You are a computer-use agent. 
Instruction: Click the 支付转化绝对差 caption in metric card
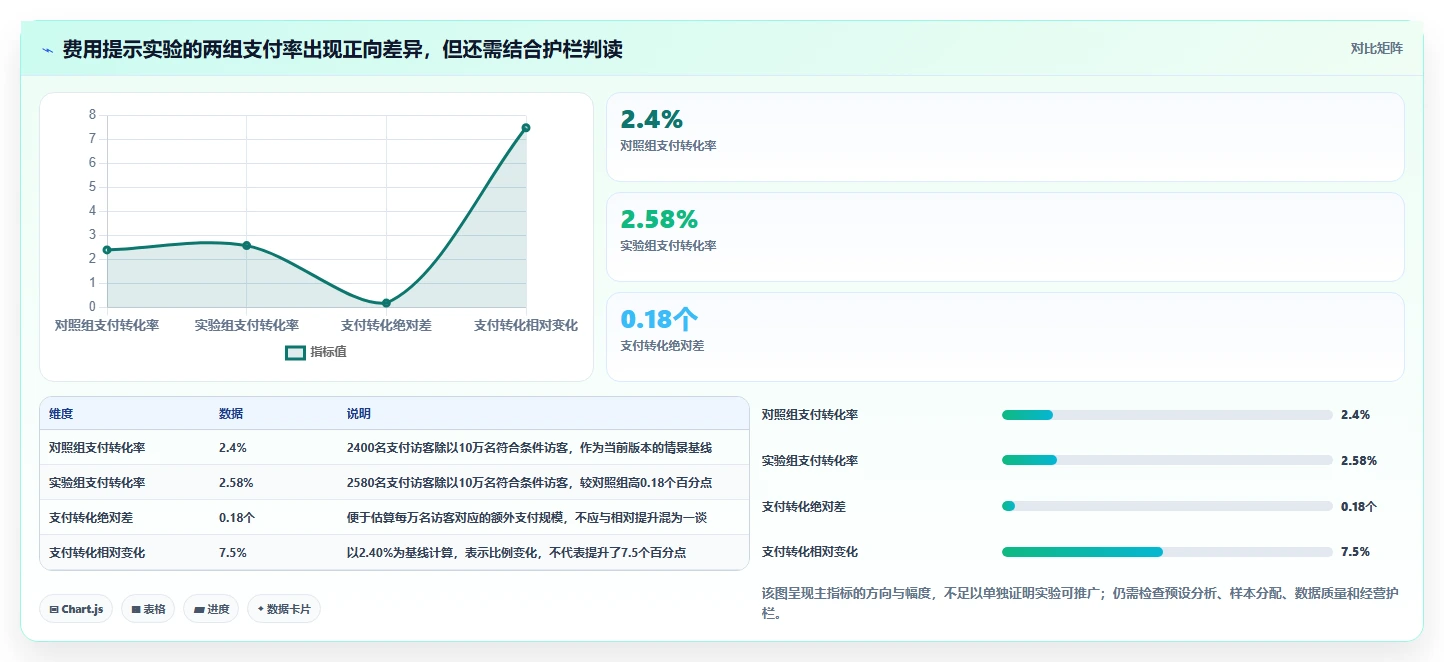663,346
